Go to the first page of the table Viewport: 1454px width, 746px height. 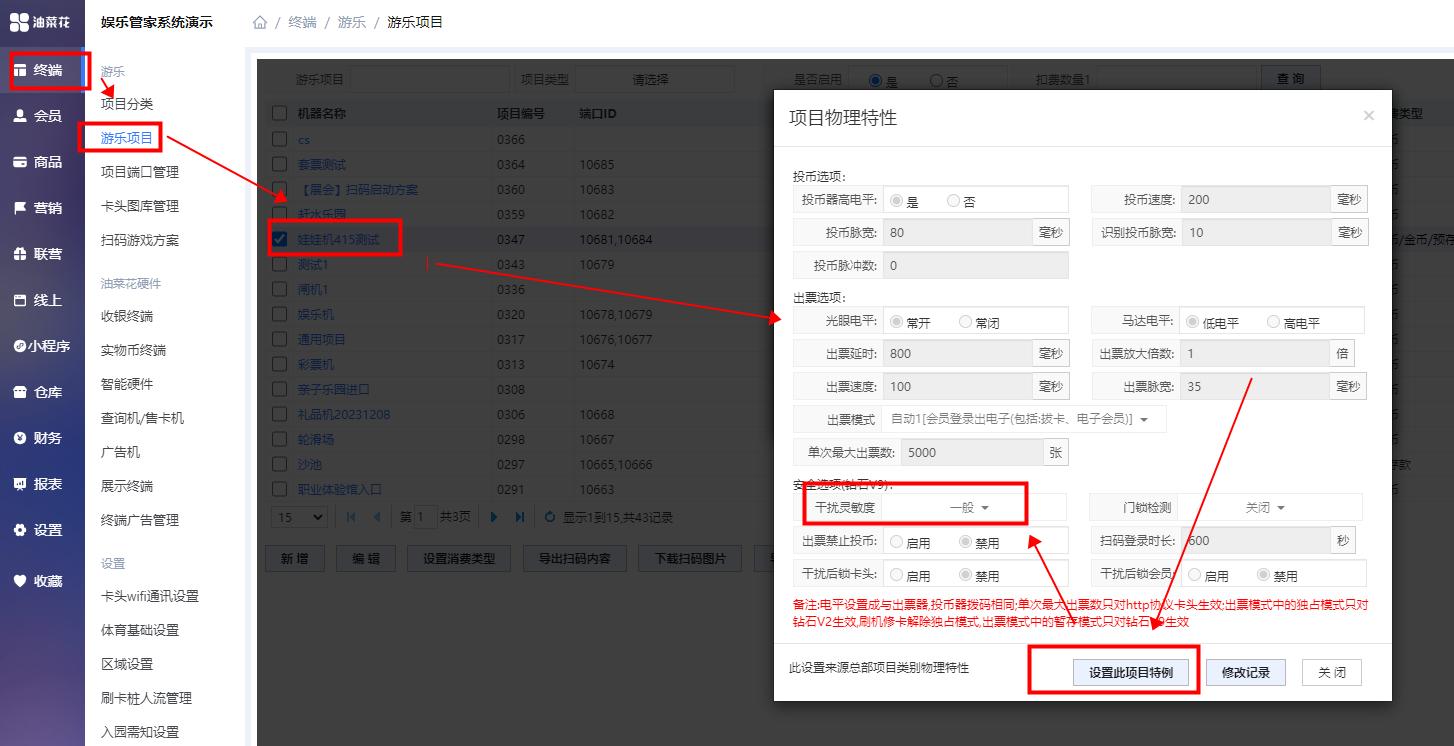click(x=351, y=517)
